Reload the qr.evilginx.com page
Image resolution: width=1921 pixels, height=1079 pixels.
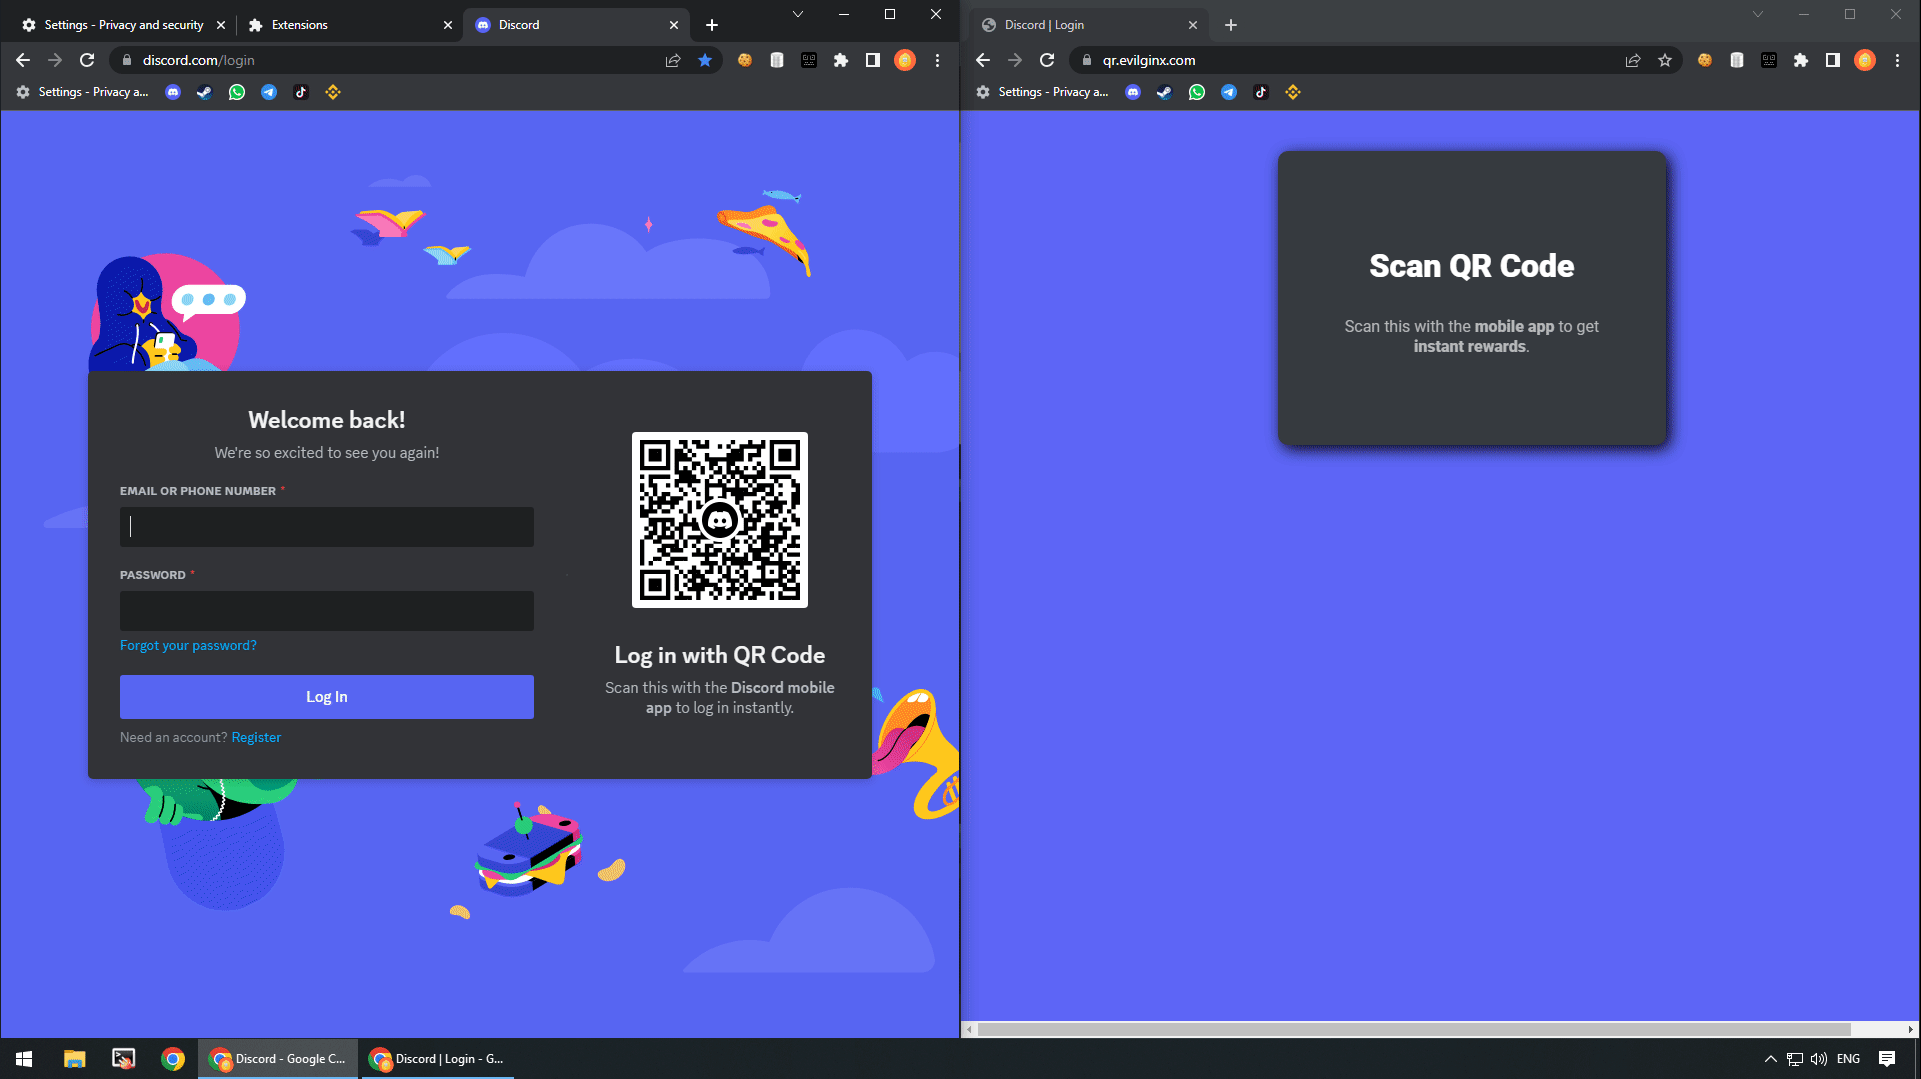[x=1047, y=61]
